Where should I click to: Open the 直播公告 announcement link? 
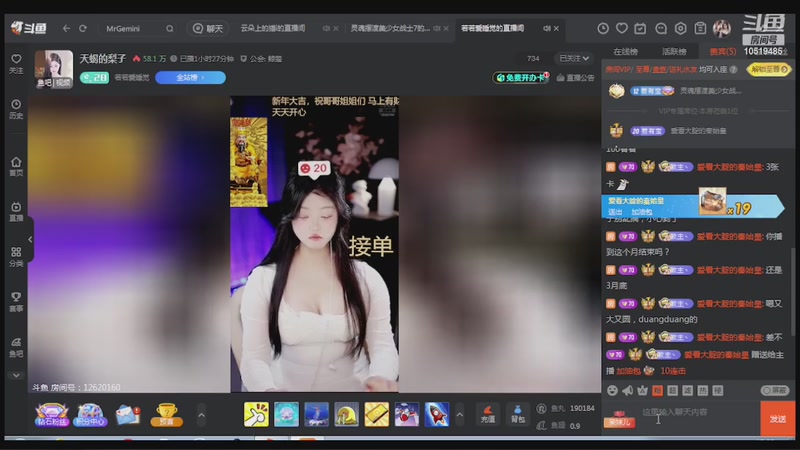tap(576, 78)
